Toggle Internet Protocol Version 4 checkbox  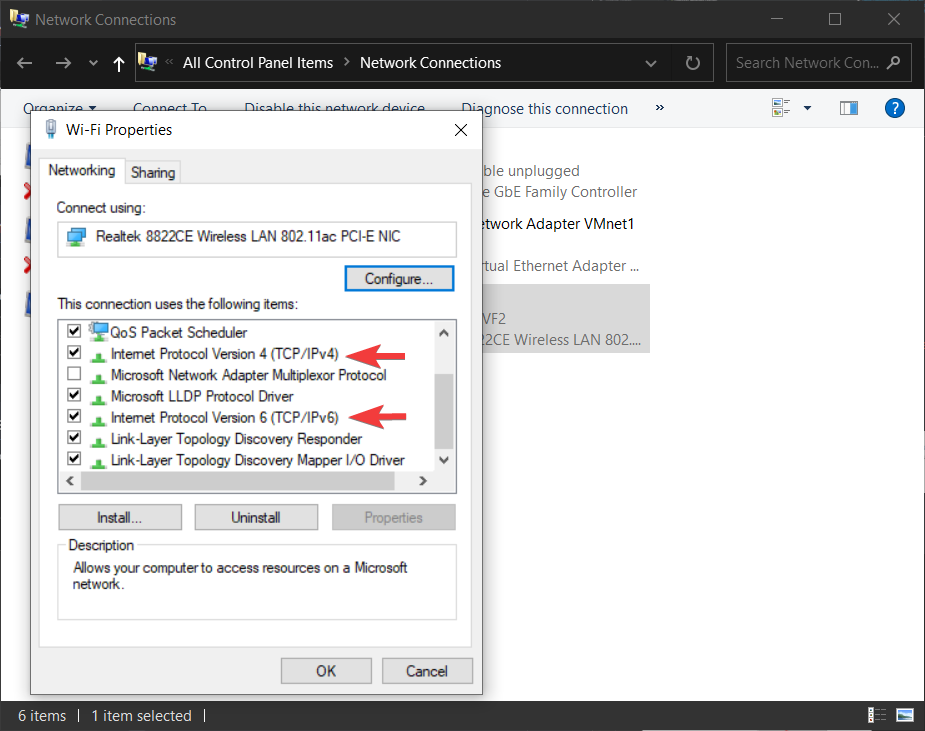(x=74, y=352)
